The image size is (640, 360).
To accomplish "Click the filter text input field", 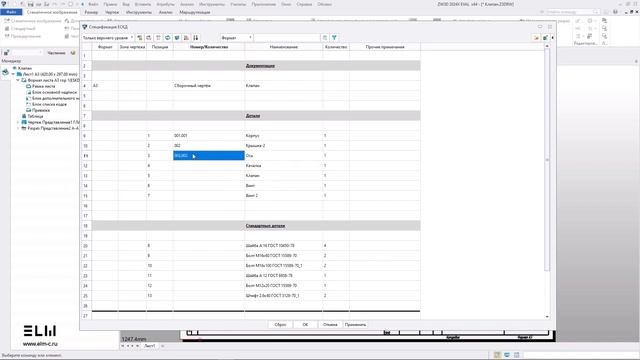I will click(287, 38).
